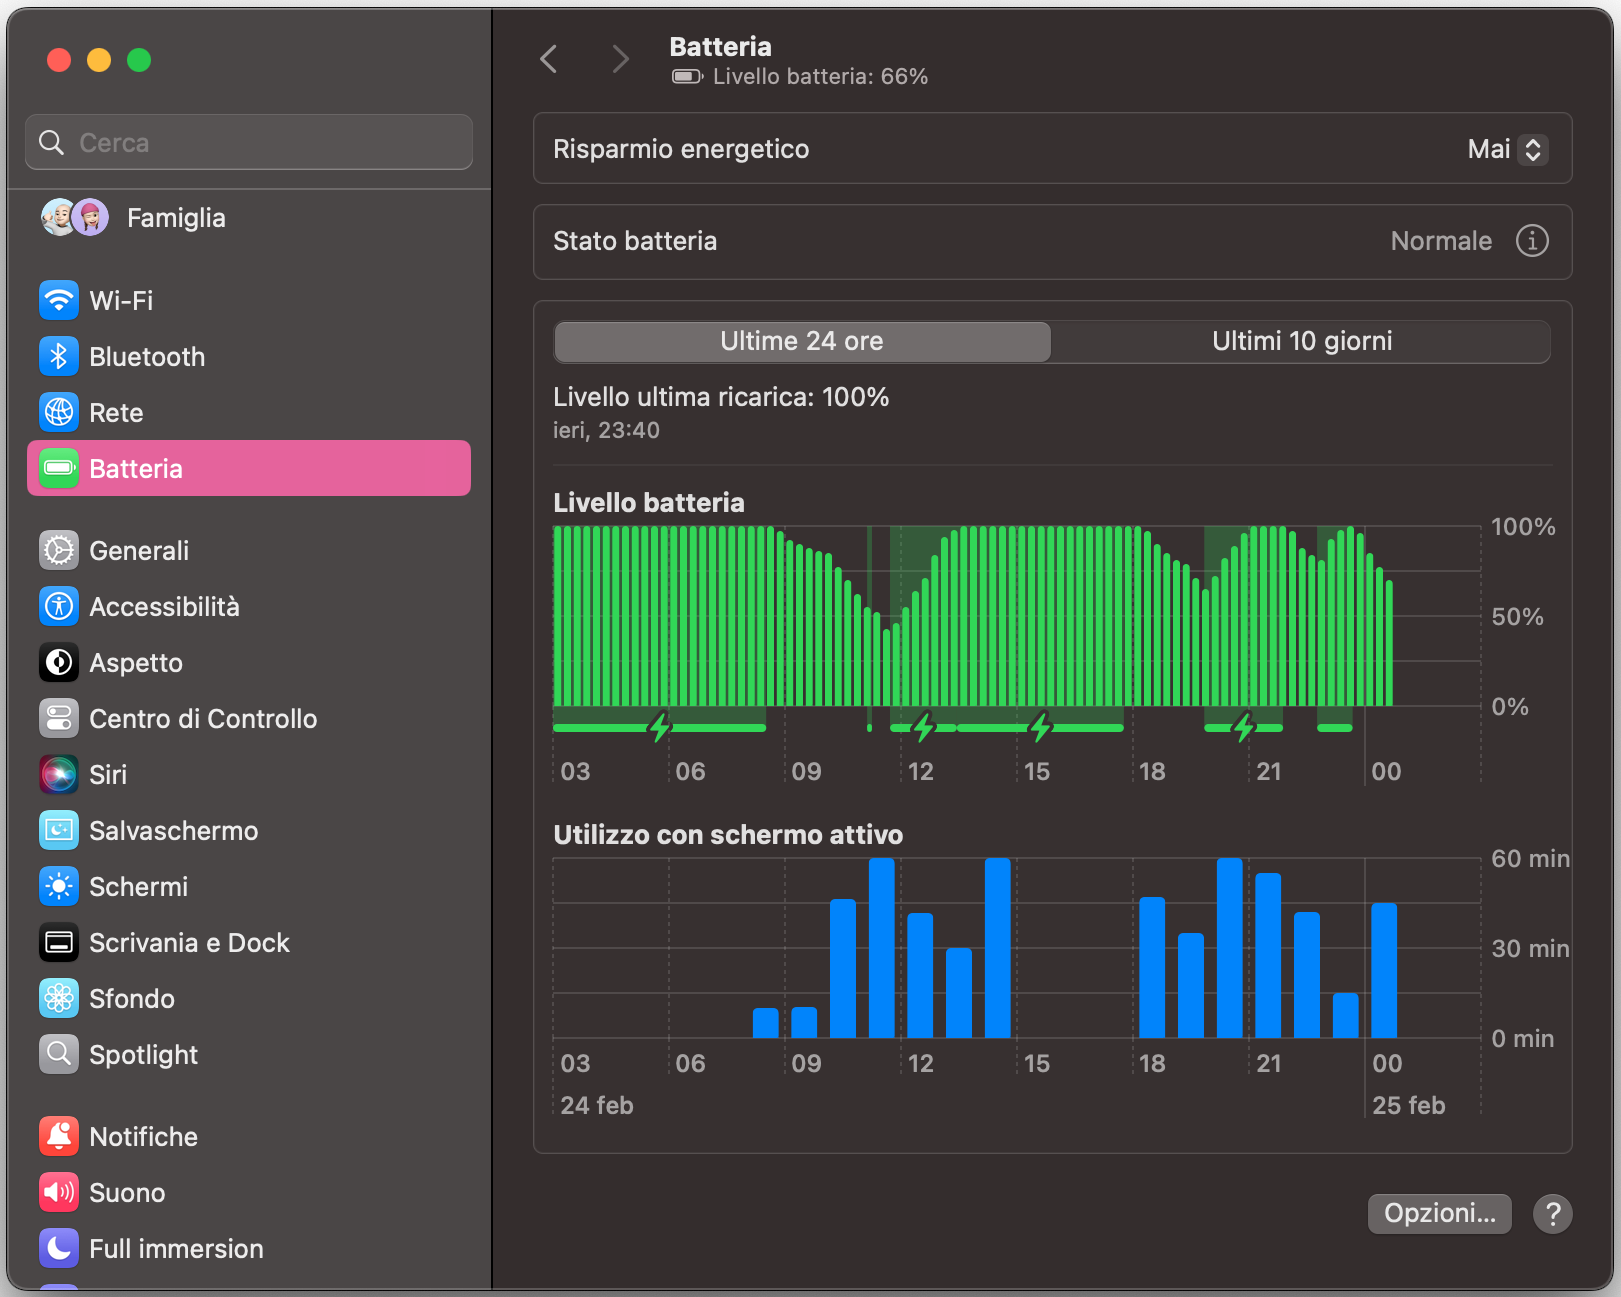Select Scrivania e Dock in sidebar
This screenshot has height=1297, width=1621.
coord(189,942)
